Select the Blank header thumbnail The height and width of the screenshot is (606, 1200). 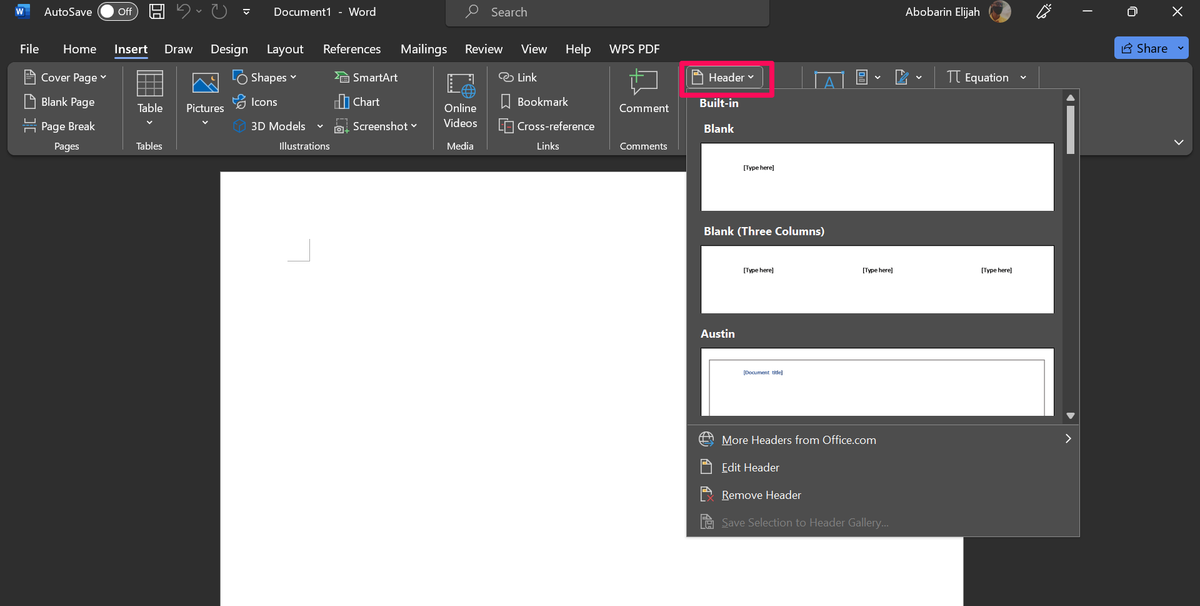click(x=877, y=177)
